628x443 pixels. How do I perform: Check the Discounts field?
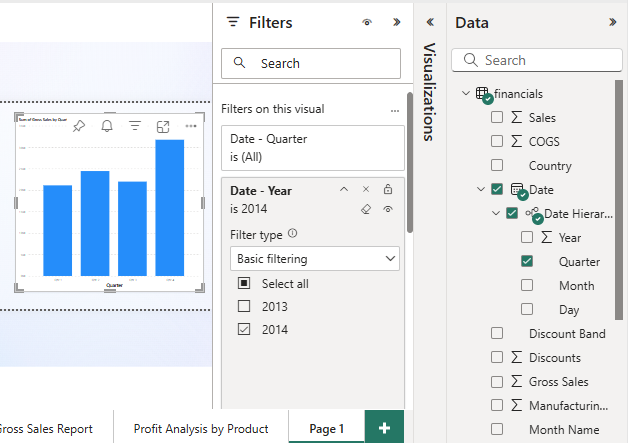click(x=497, y=357)
